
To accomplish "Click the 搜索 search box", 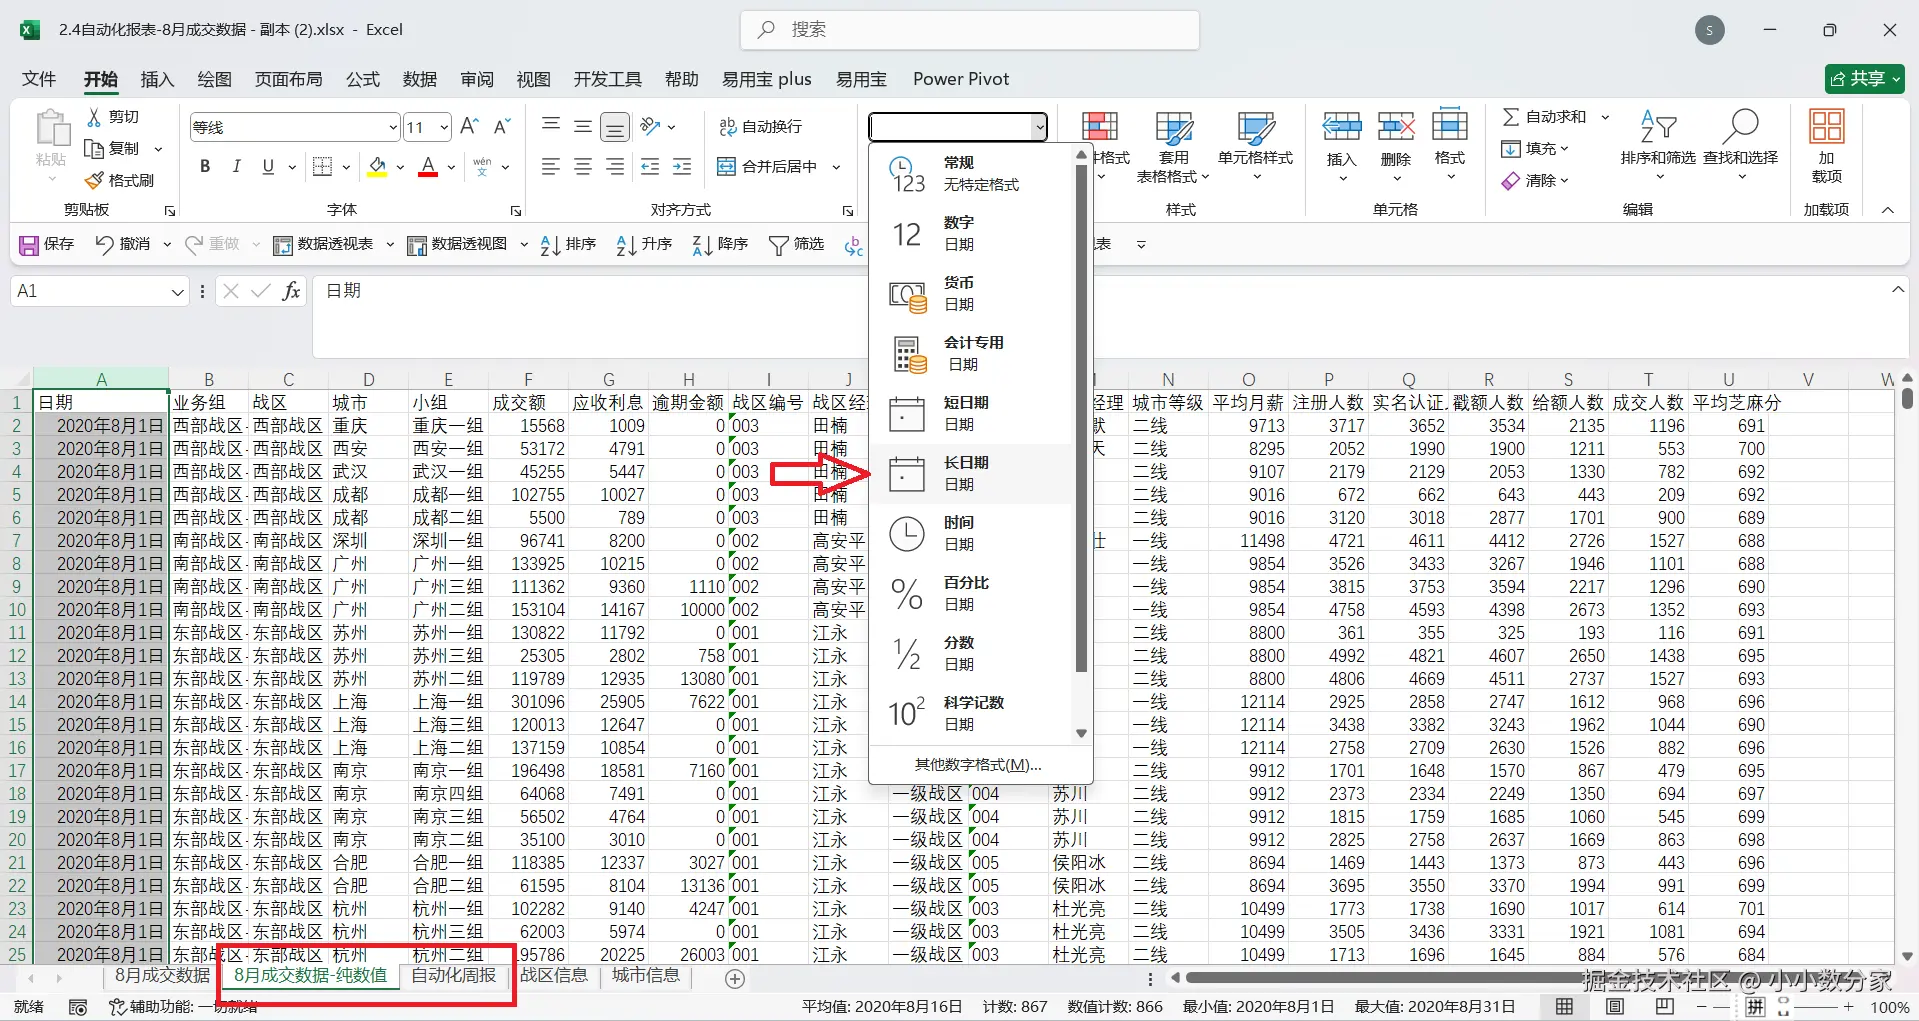I will (970, 30).
